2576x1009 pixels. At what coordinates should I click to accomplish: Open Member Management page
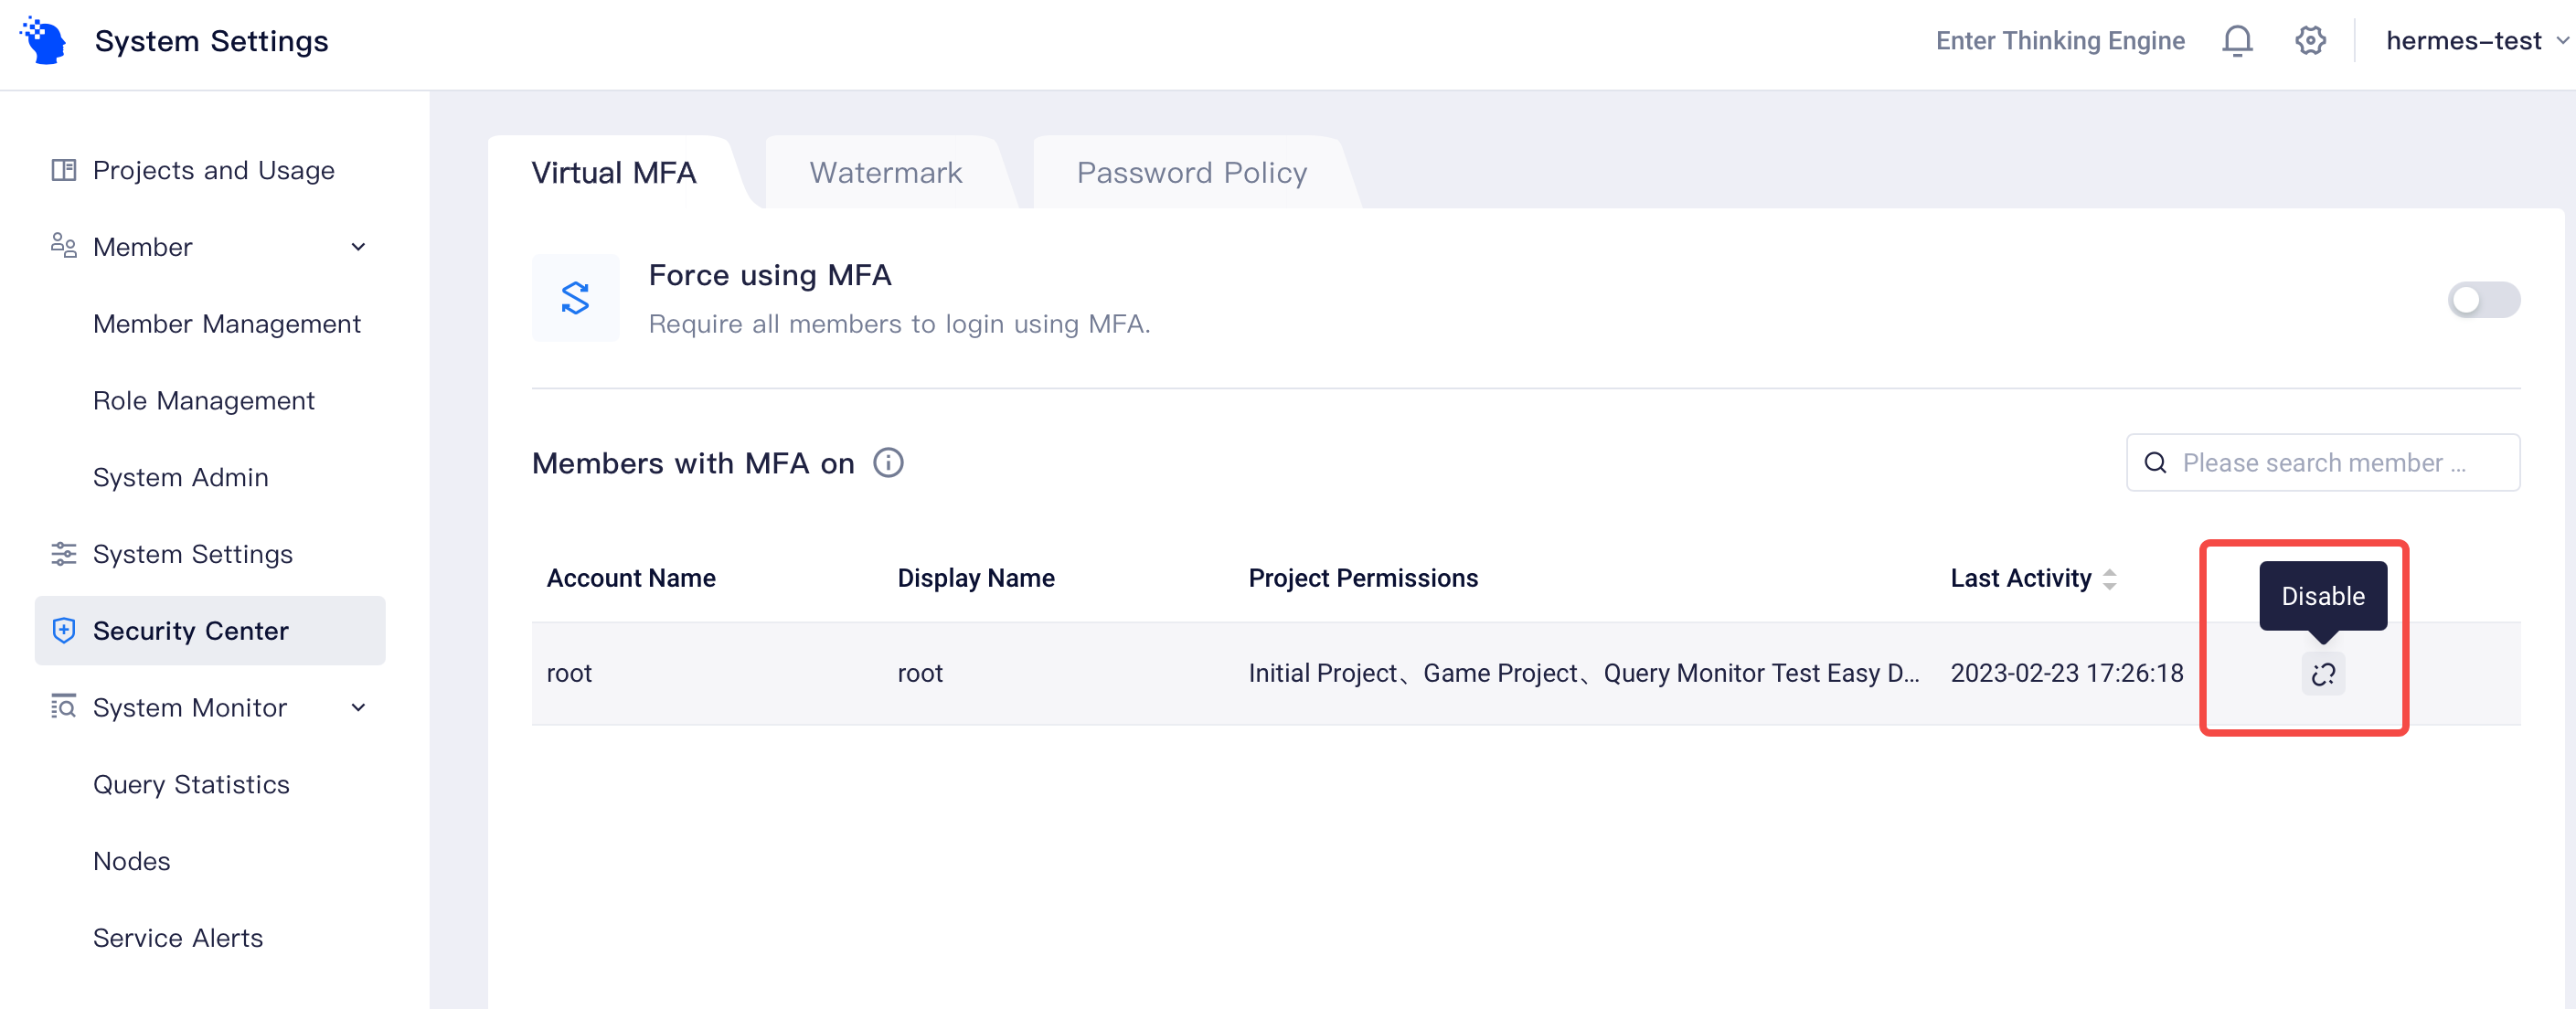(227, 324)
